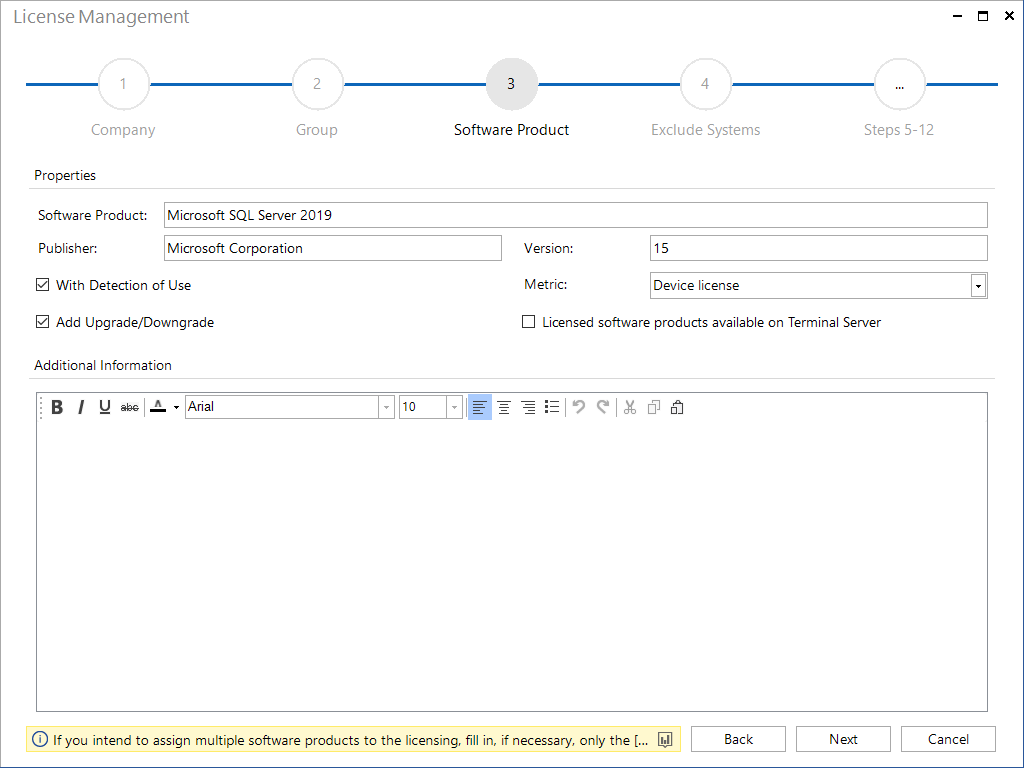1024x768 pixels.
Task: Click the Back button
Action: coord(738,739)
